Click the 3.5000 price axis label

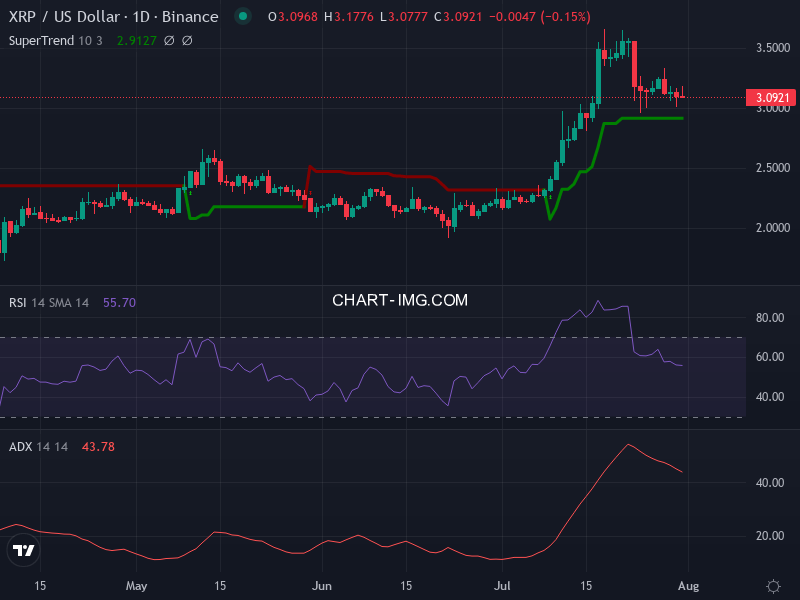point(772,48)
